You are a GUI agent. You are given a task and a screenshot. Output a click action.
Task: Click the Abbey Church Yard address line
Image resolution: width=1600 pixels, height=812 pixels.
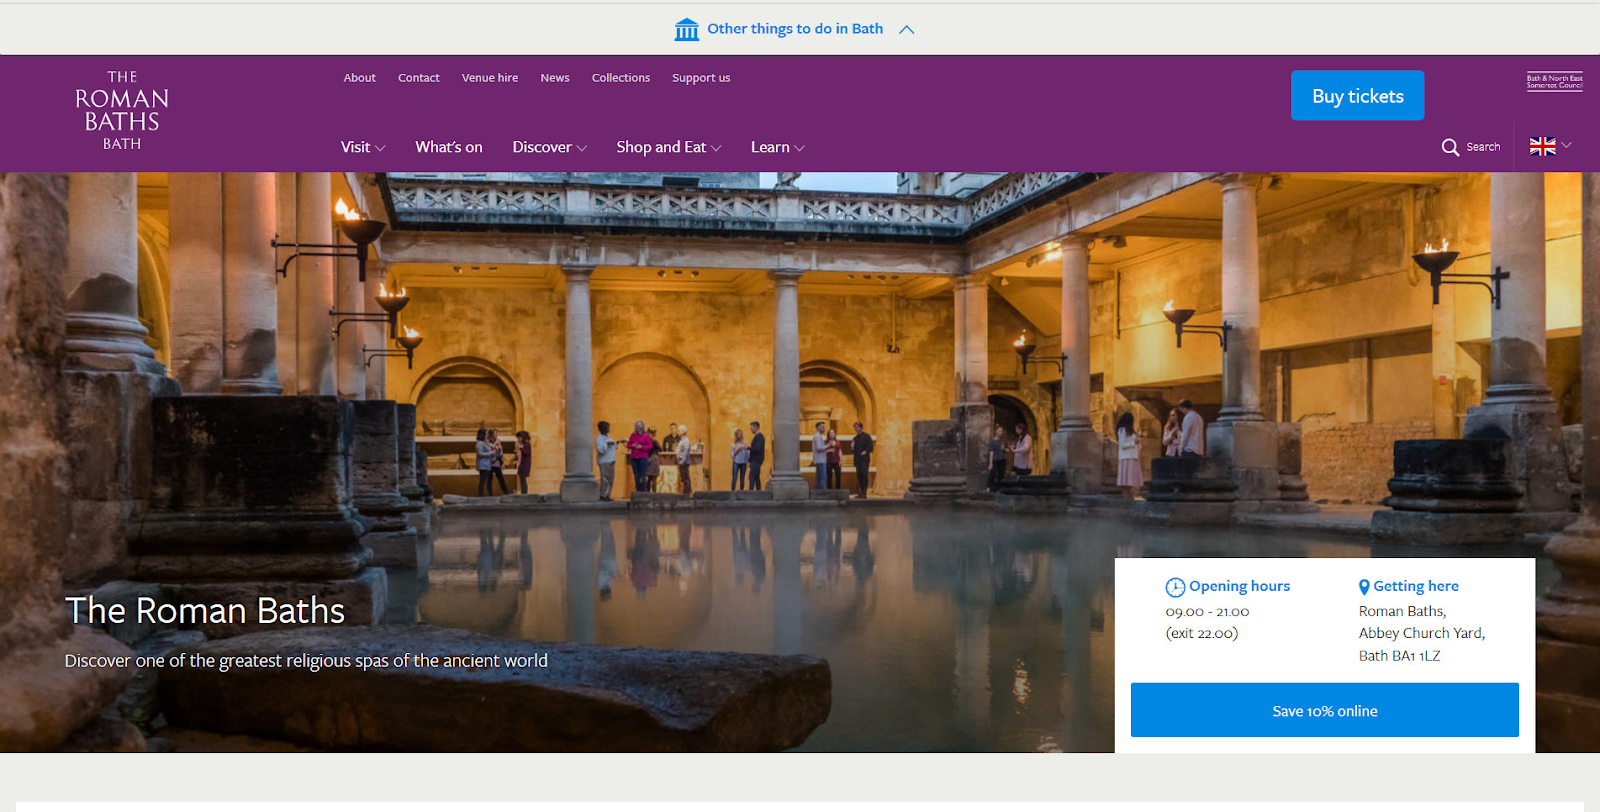tap(1422, 633)
